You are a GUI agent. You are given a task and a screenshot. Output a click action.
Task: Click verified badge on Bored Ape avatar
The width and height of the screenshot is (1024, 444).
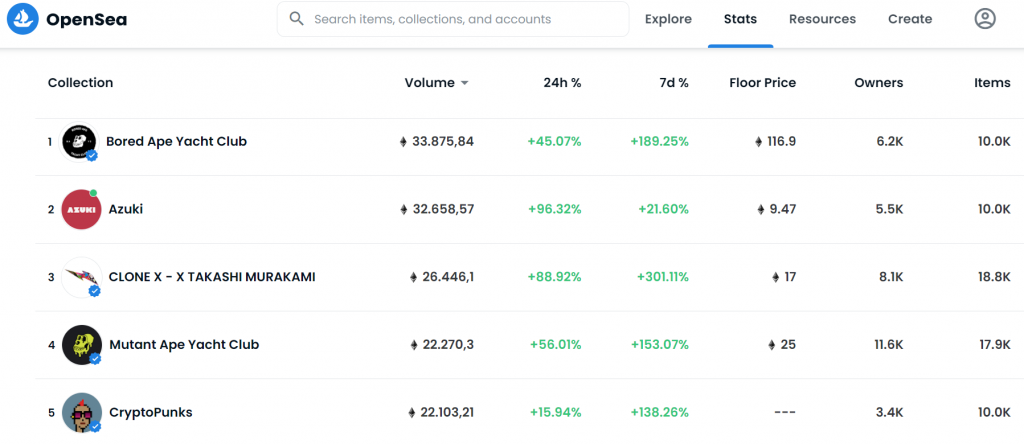coord(92,155)
